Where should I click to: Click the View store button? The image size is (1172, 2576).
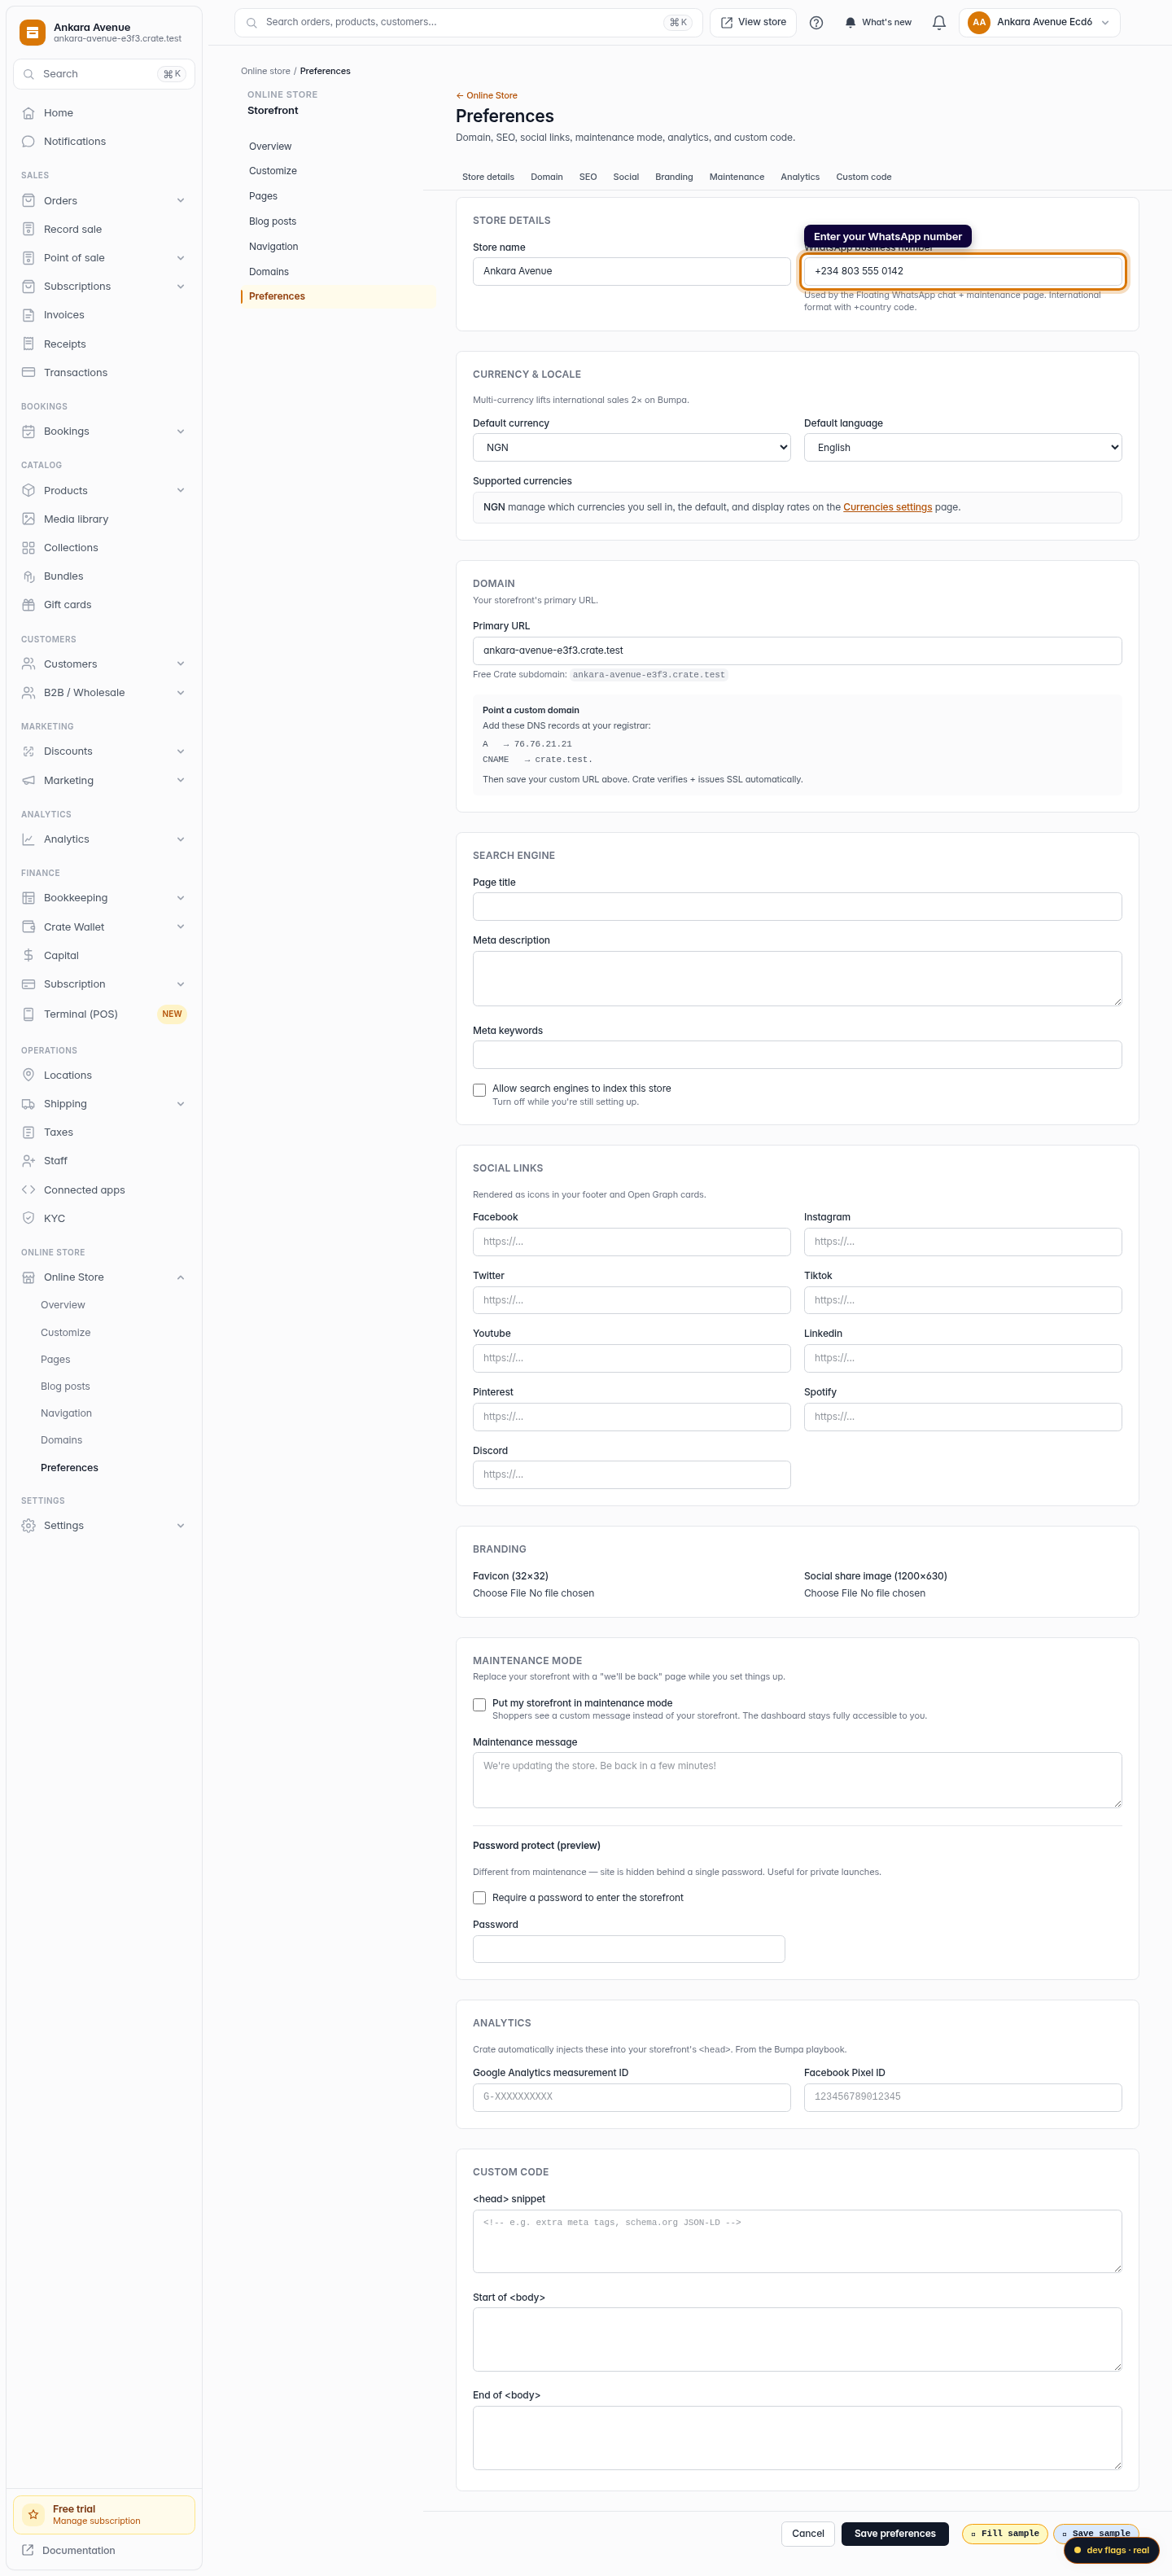point(753,22)
